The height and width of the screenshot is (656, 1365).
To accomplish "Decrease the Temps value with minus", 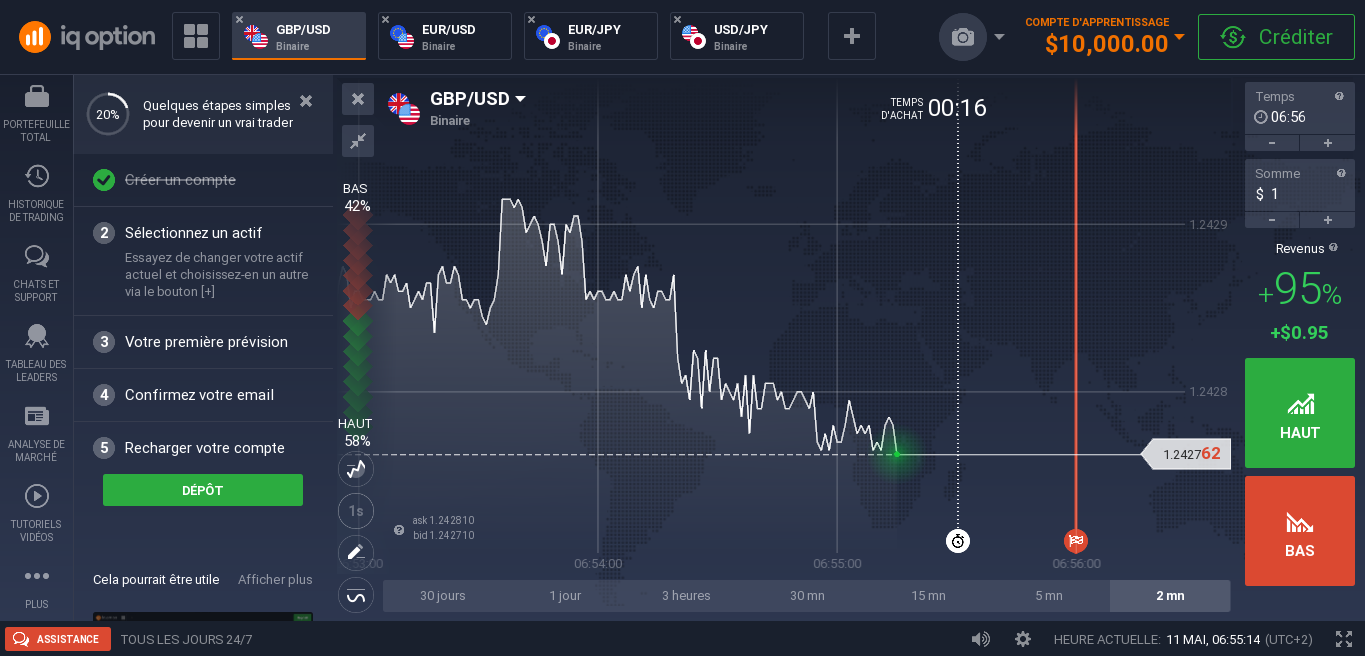I will point(1272,143).
